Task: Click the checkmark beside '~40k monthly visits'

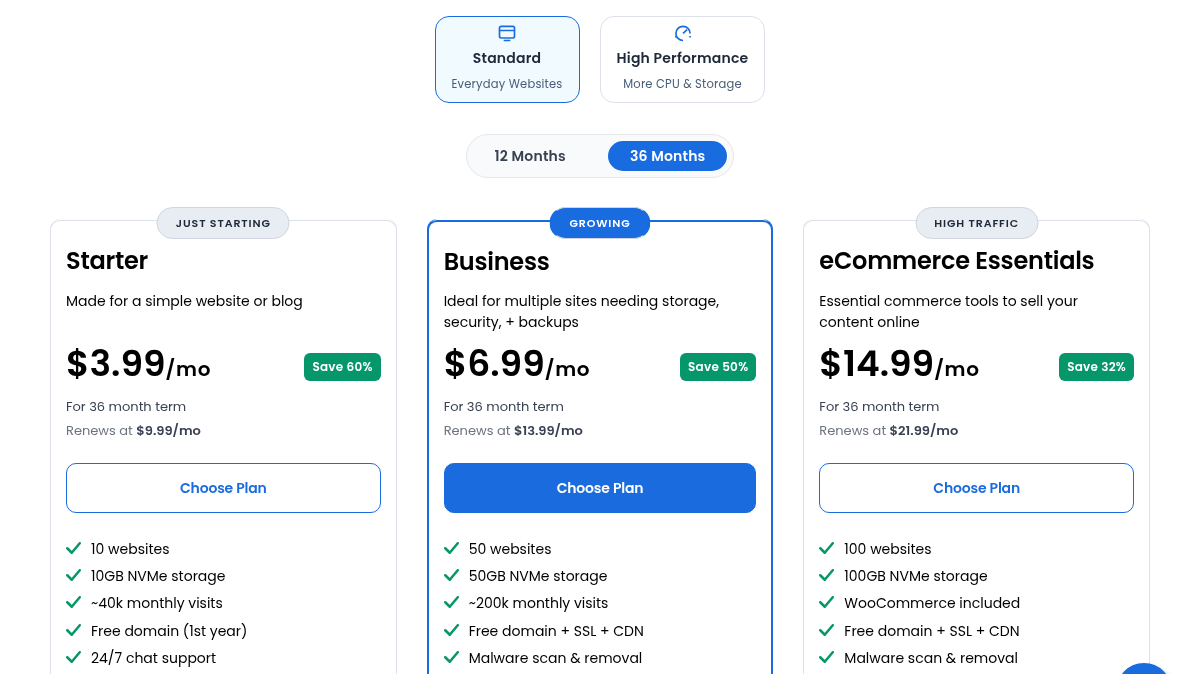Action: (x=73, y=602)
